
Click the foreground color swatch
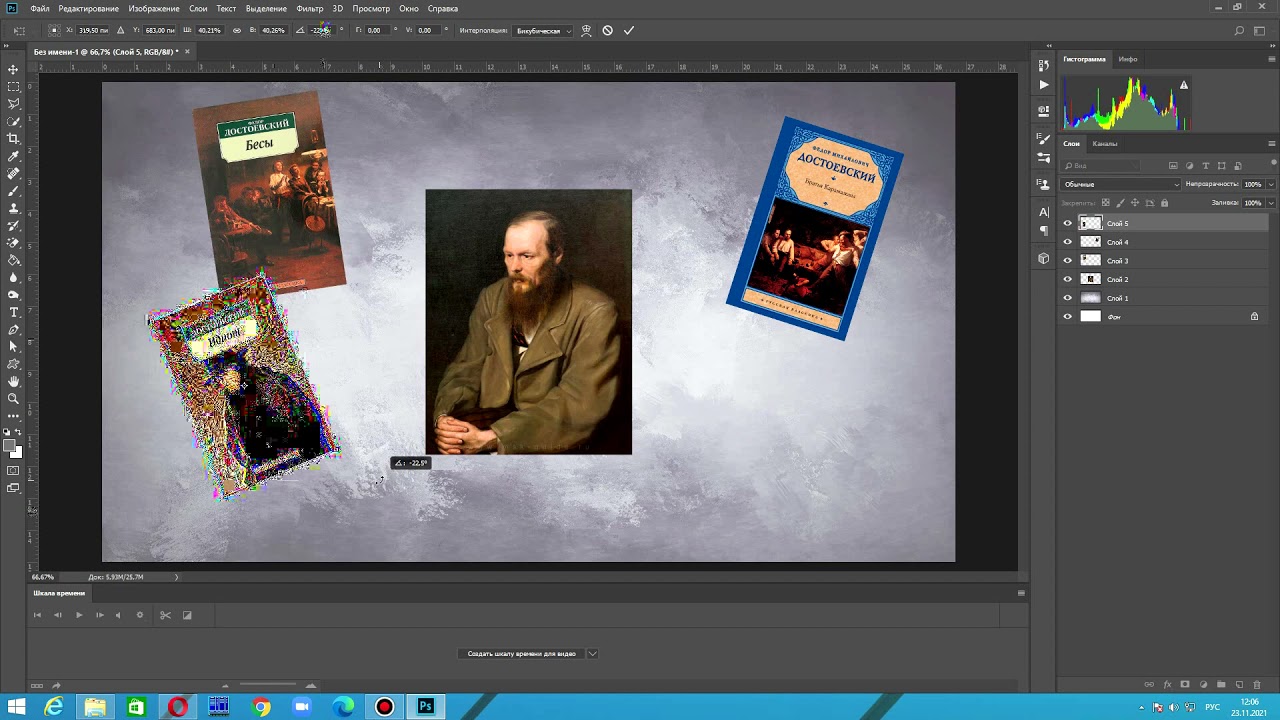9,446
